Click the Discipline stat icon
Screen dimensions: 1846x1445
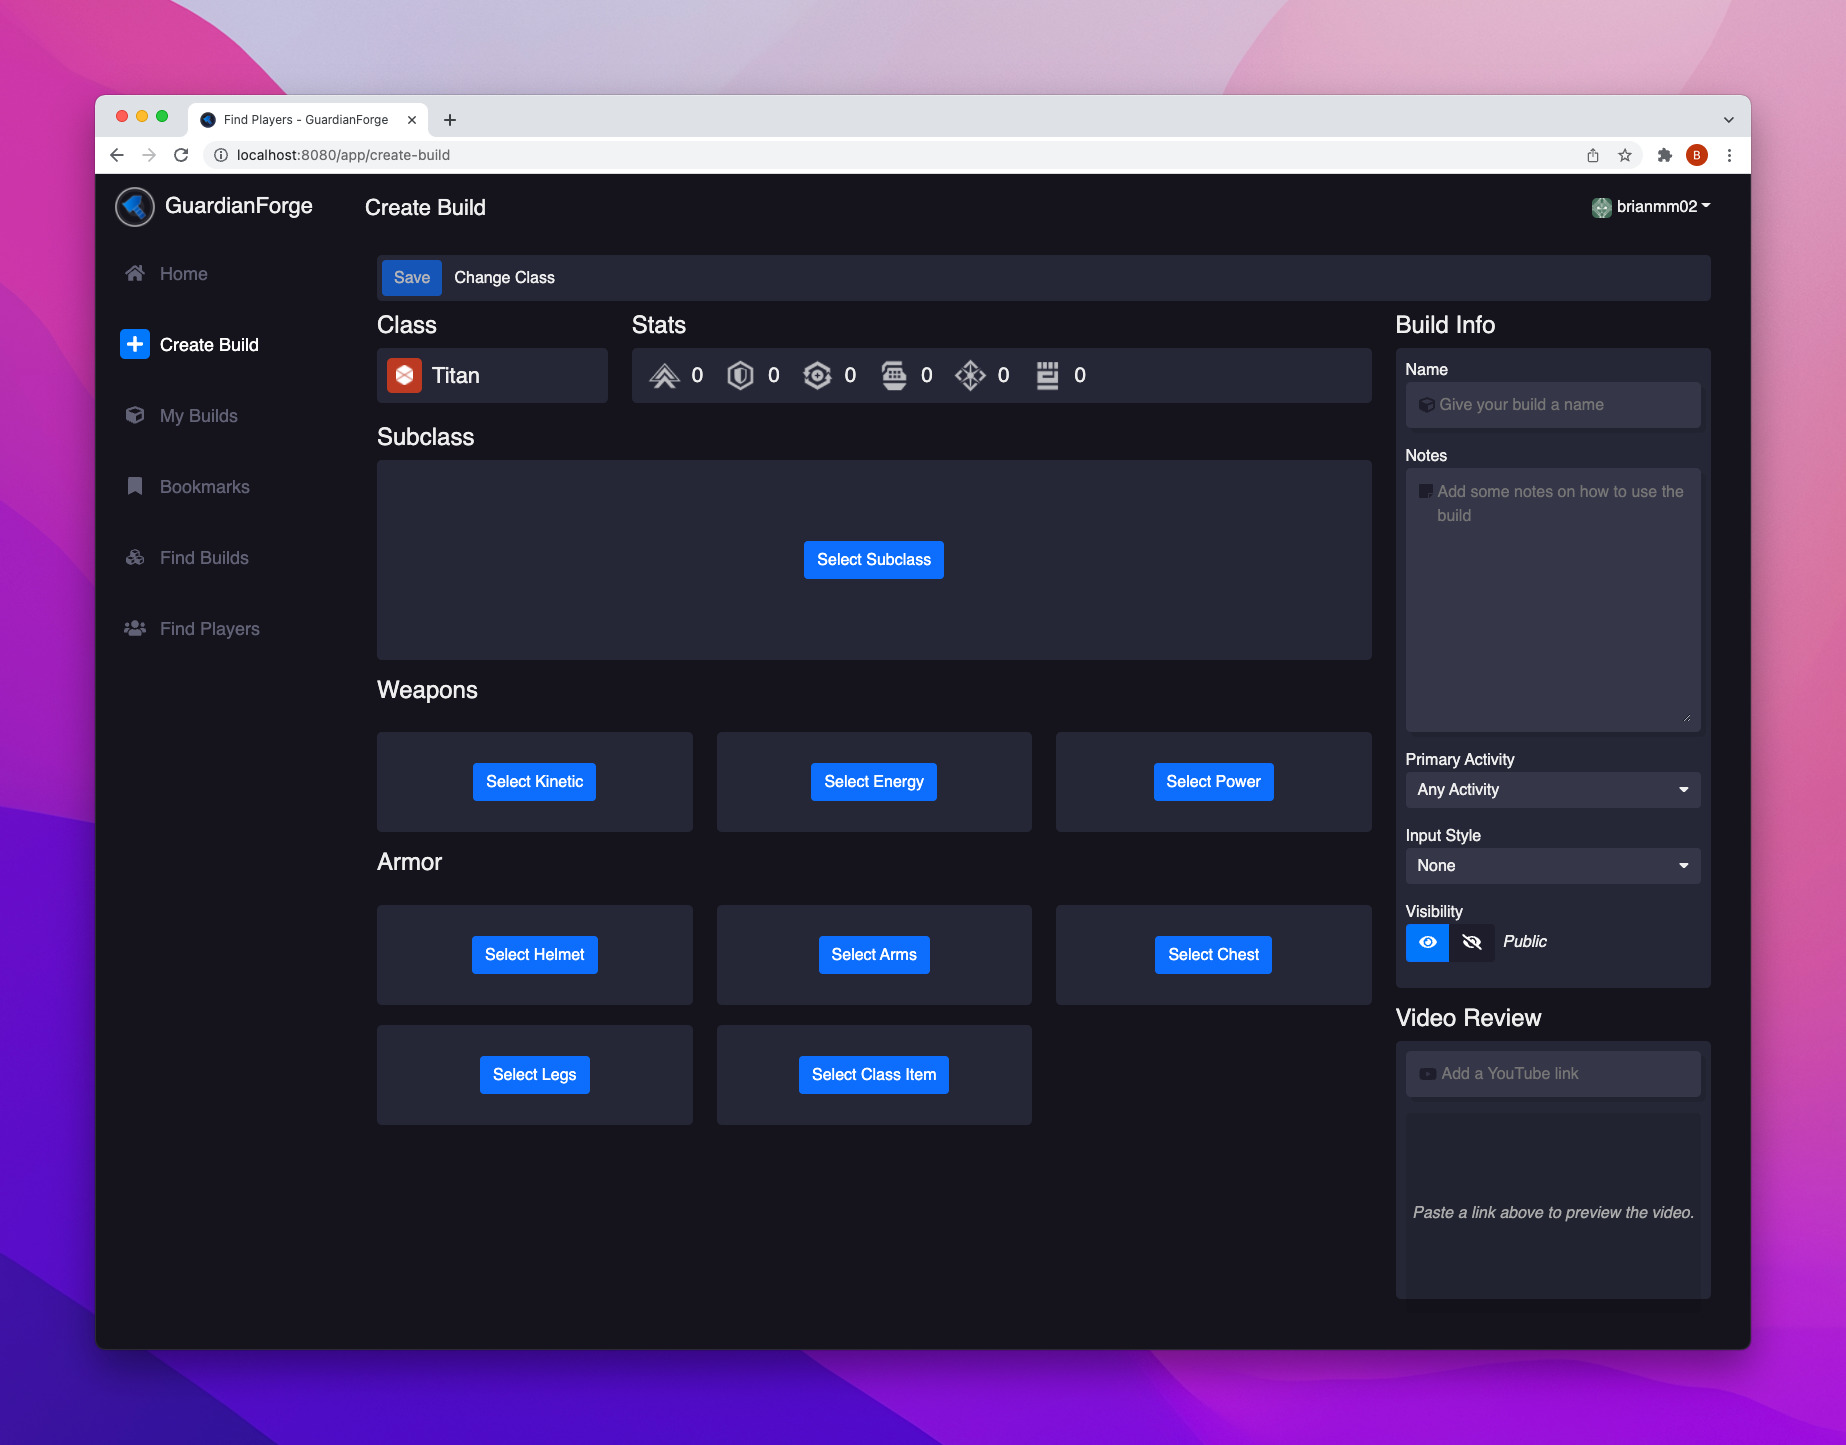pyautogui.click(x=894, y=375)
